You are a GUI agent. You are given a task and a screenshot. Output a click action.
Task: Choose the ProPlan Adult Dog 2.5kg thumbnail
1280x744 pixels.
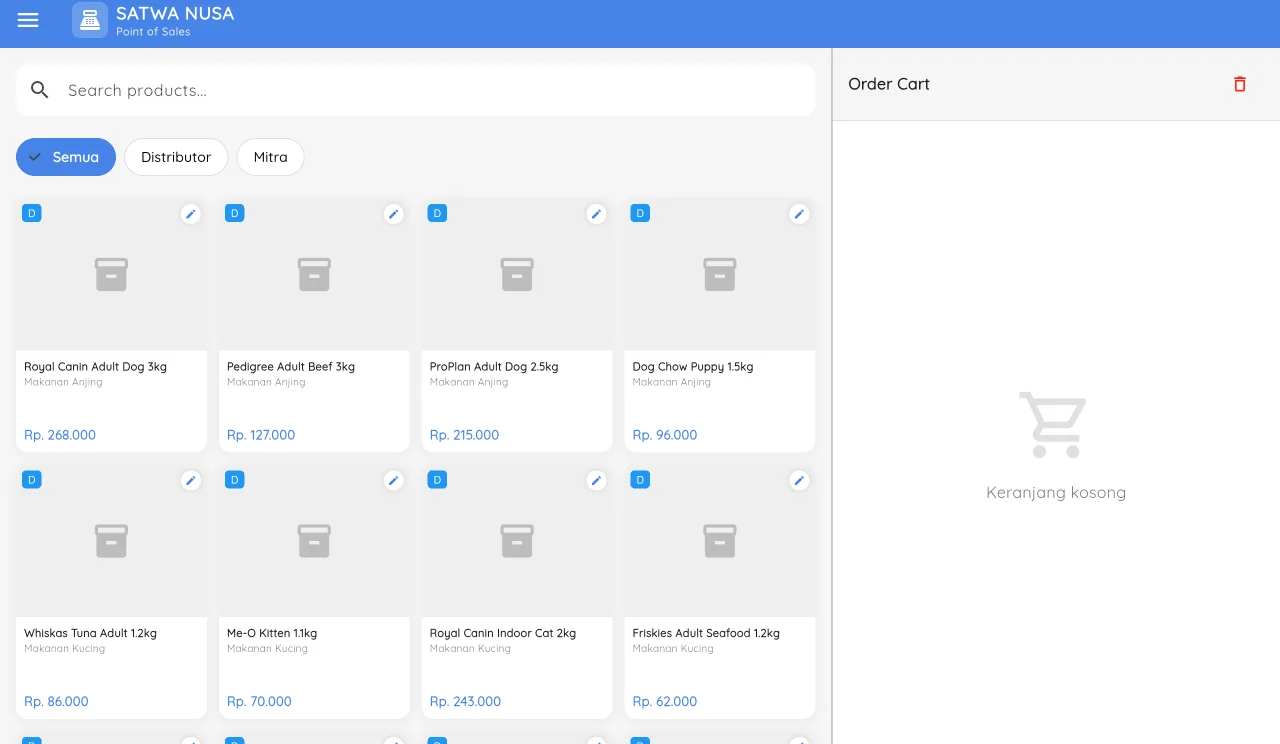pos(517,274)
